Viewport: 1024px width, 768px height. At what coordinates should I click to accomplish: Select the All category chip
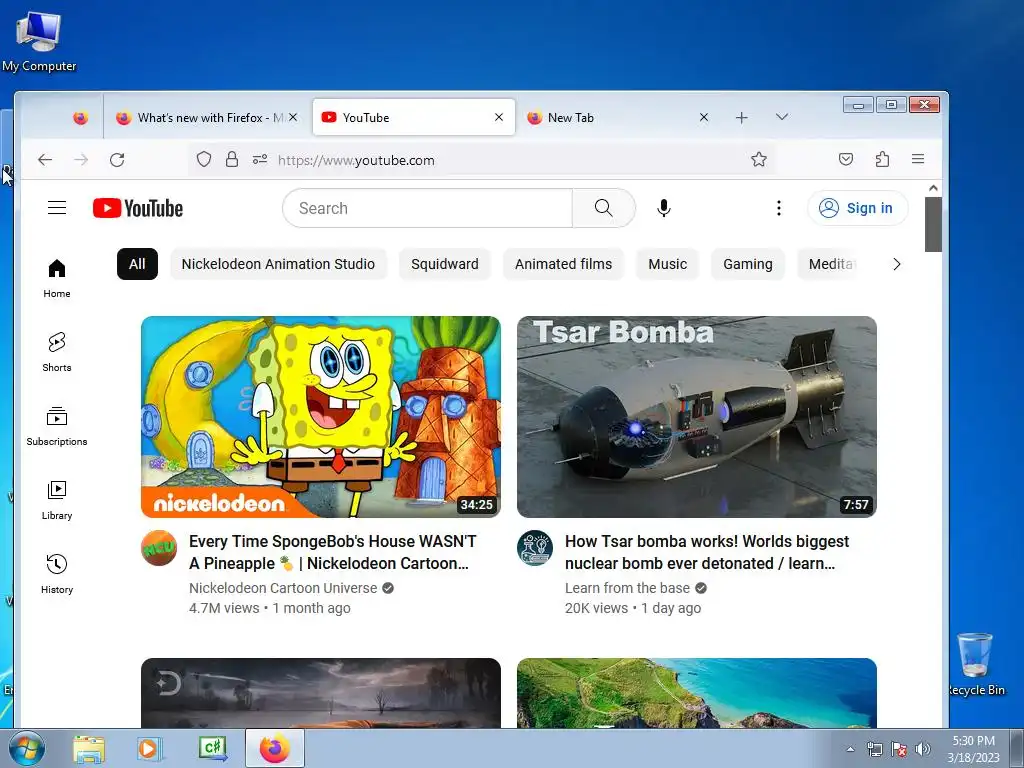pos(137,264)
